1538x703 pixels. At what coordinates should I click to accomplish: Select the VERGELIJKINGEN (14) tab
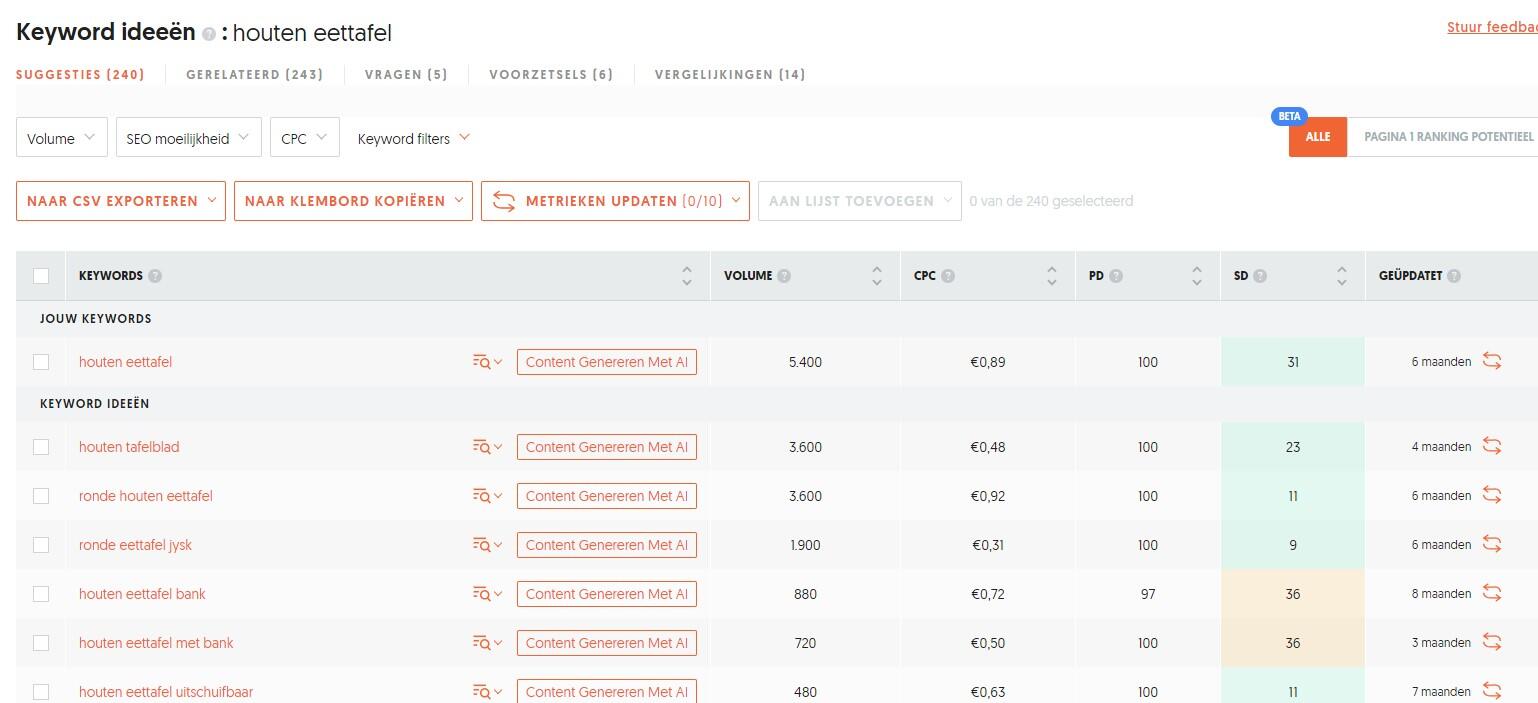point(730,74)
